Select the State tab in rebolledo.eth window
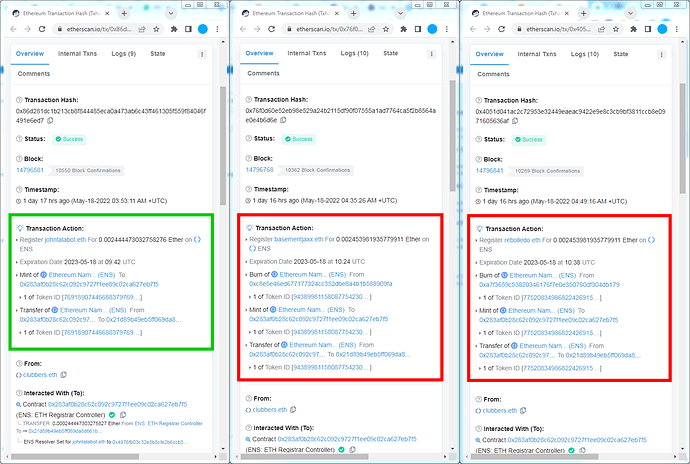This screenshot has width=690, height=464. (x=621, y=54)
